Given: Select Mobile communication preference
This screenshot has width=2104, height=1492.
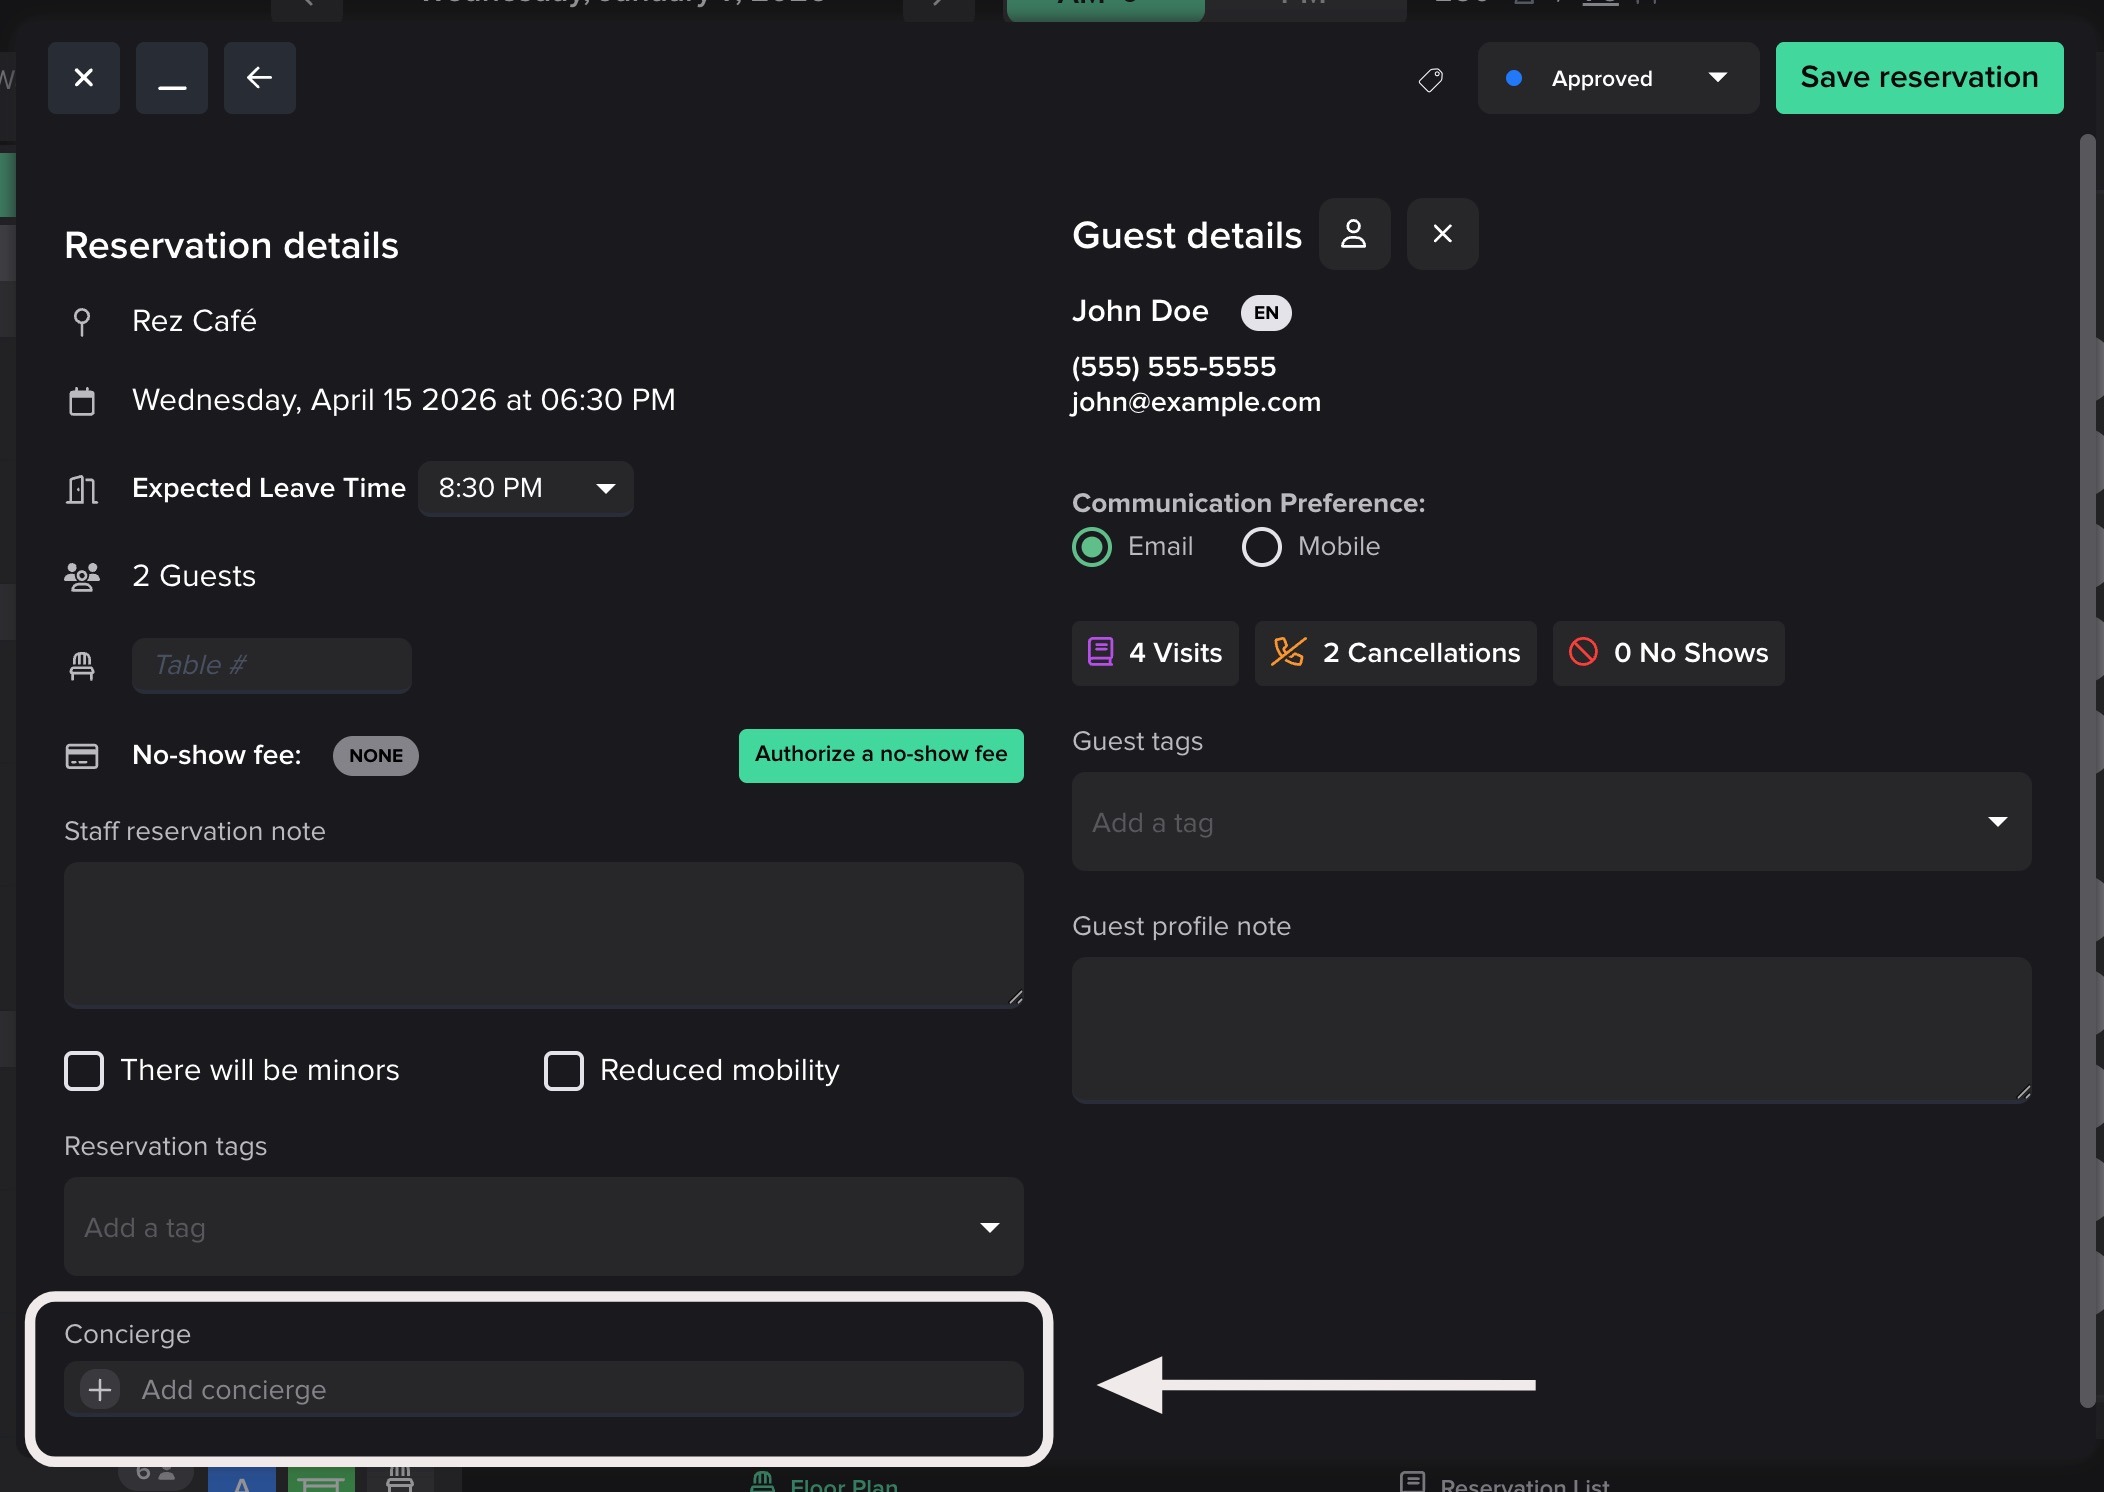Looking at the screenshot, I should 1262,547.
